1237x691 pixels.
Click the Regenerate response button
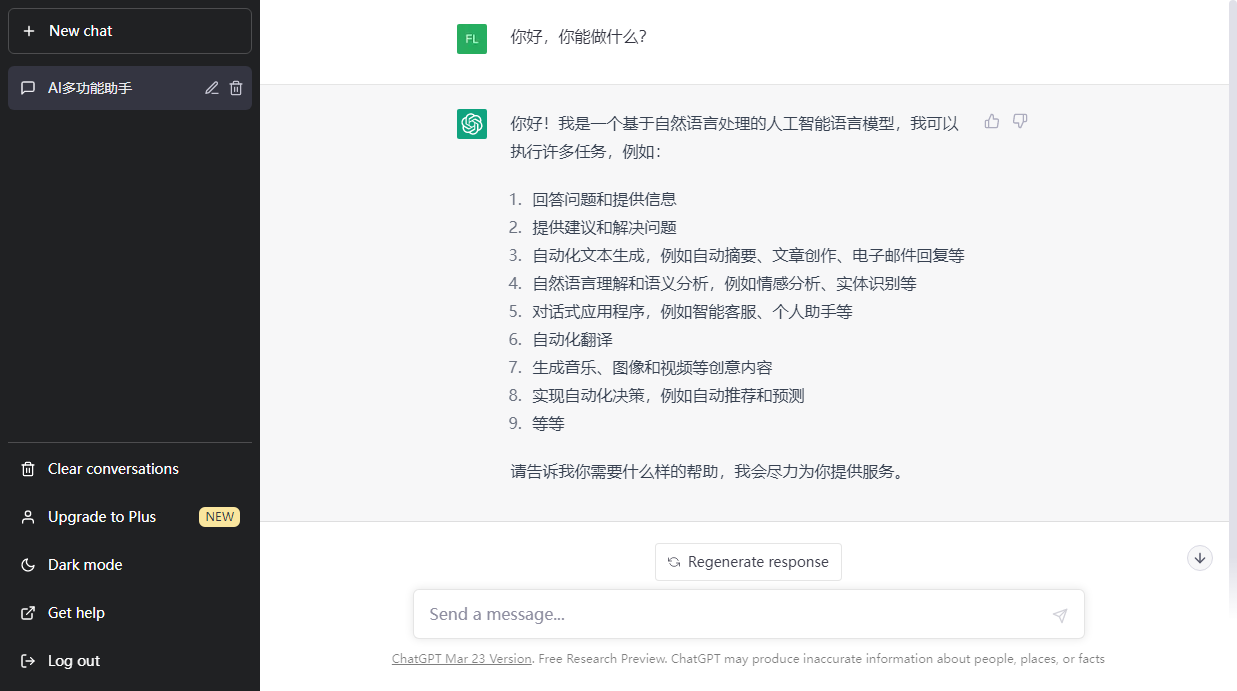[748, 562]
